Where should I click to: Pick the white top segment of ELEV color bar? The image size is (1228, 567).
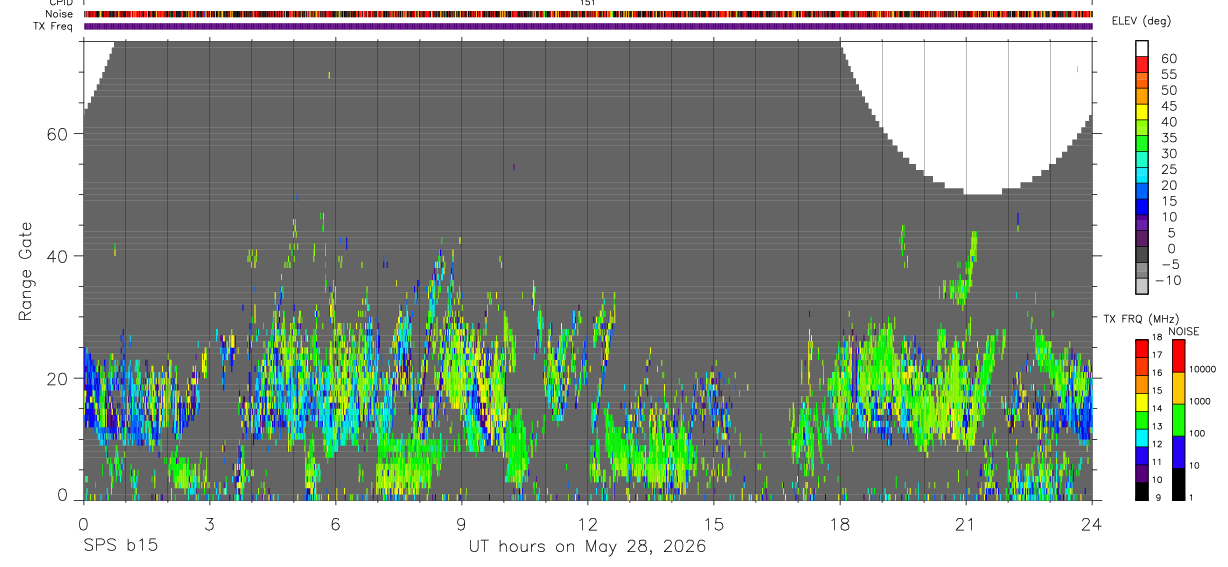1142,49
